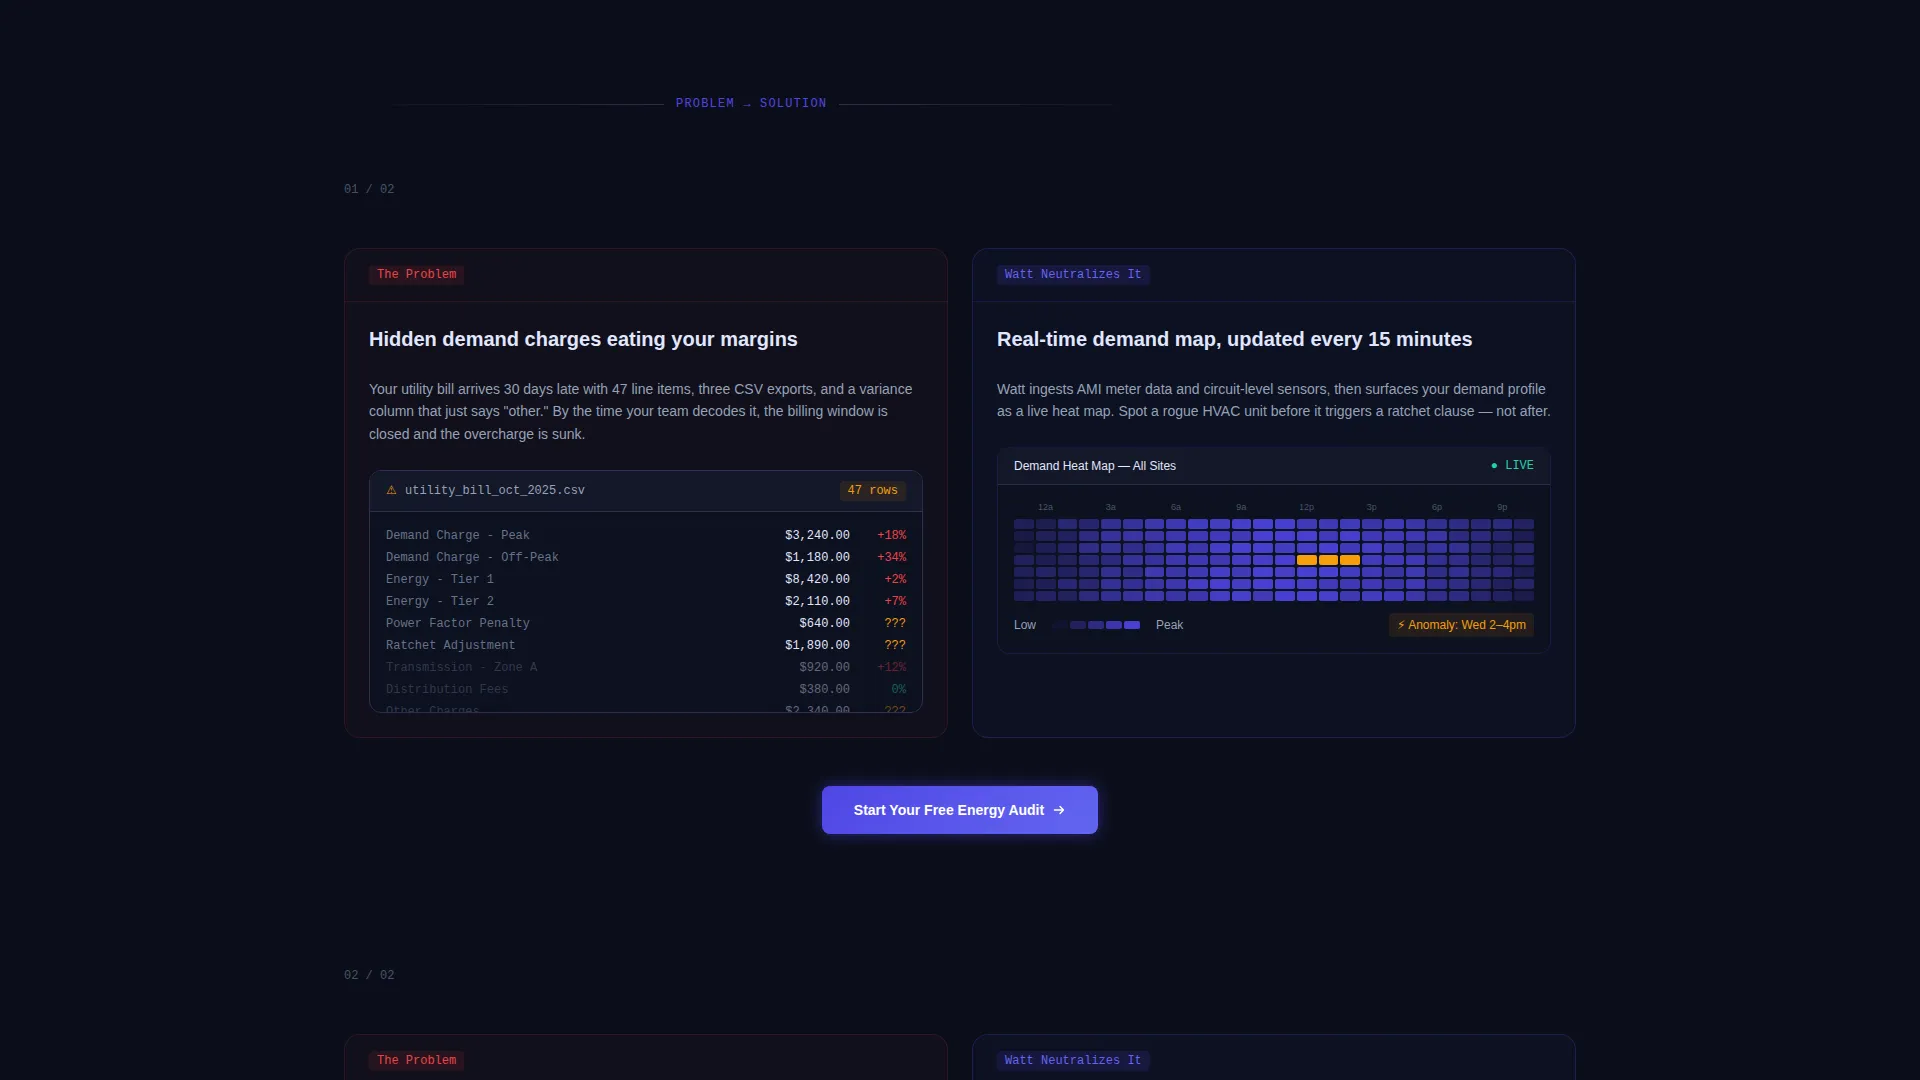
Task: Select the Transmission - Zone A label
Action: [x=462, y=667]
